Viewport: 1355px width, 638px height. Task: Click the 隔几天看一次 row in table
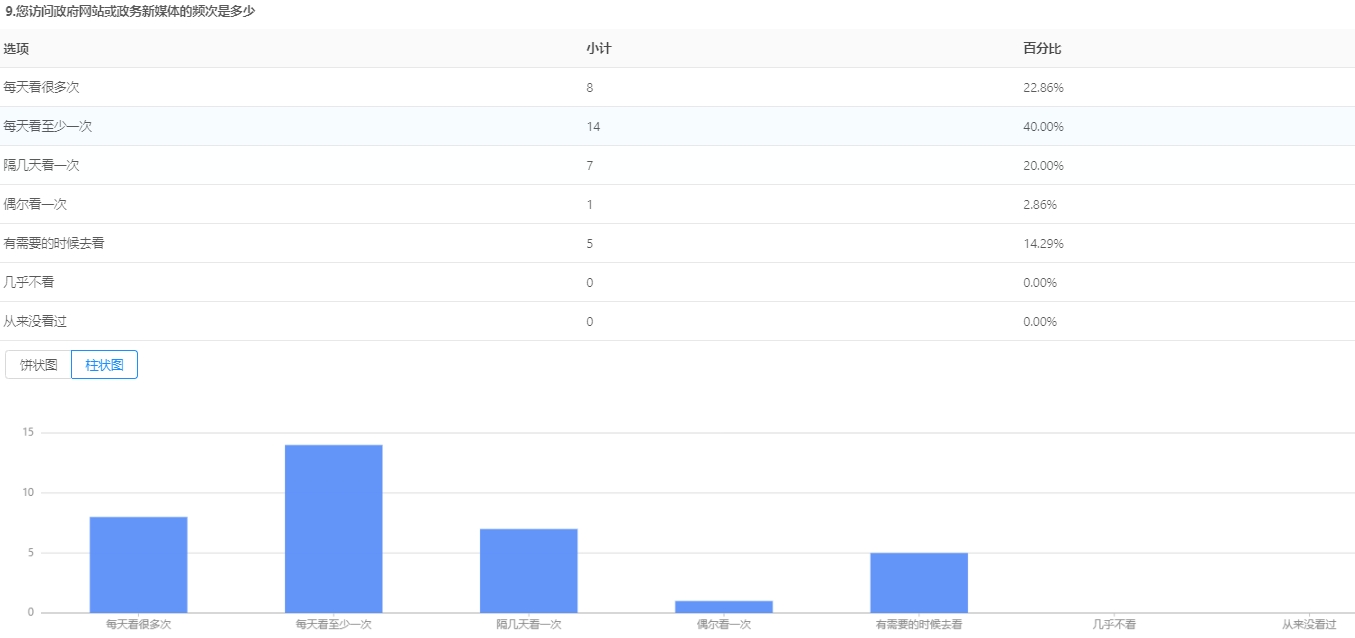[42, 166]
